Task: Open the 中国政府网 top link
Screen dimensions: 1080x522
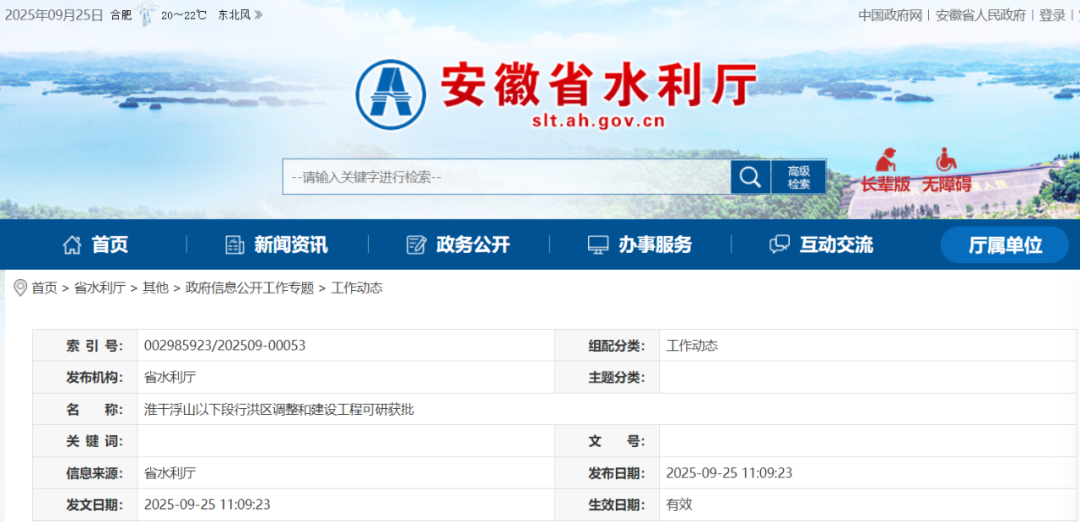Action: 889,15
